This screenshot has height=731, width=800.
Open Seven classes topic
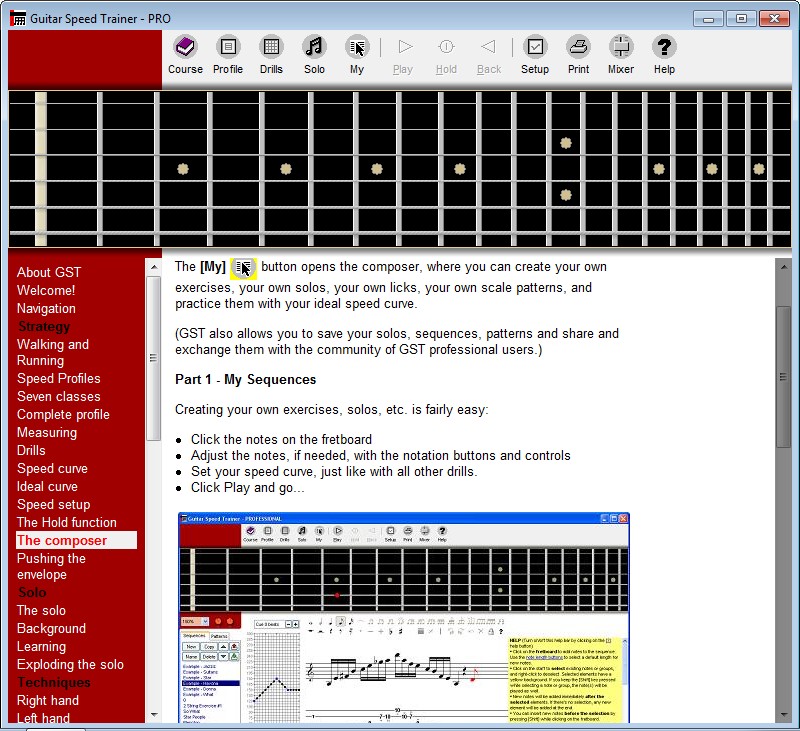(58, 396)
